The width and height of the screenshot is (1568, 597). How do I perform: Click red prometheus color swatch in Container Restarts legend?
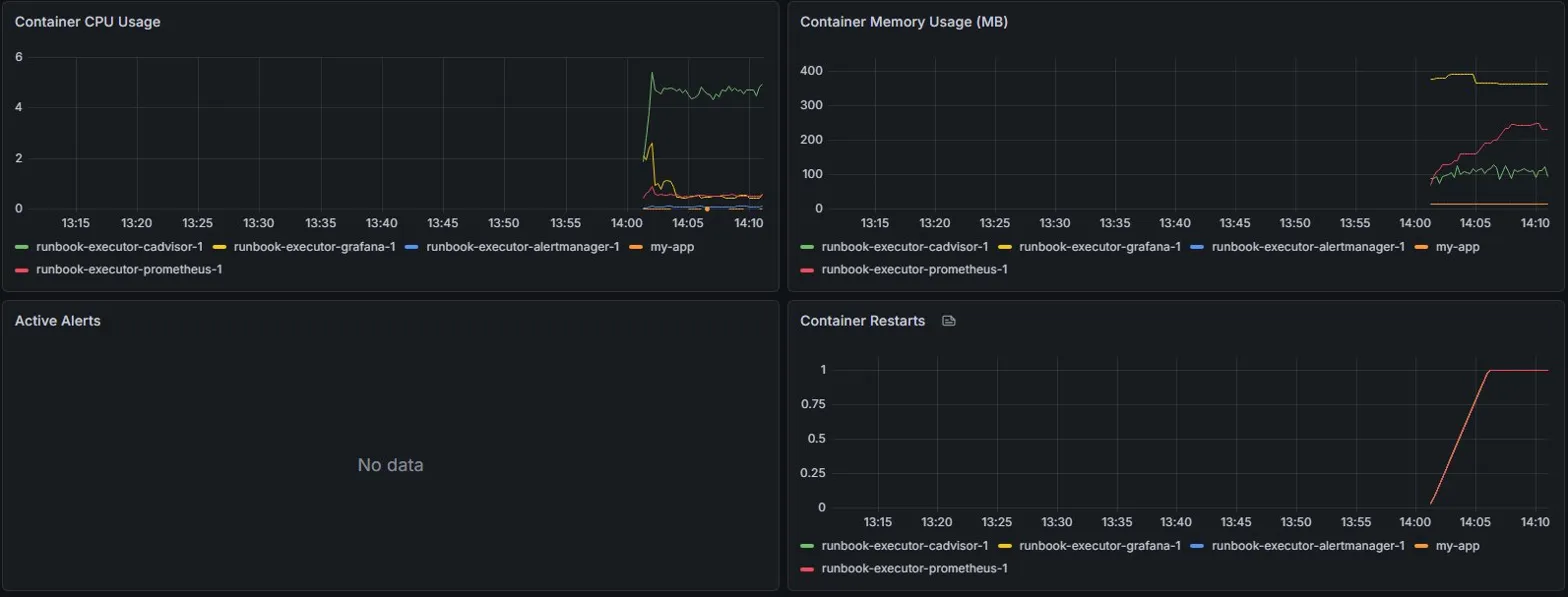807,568
